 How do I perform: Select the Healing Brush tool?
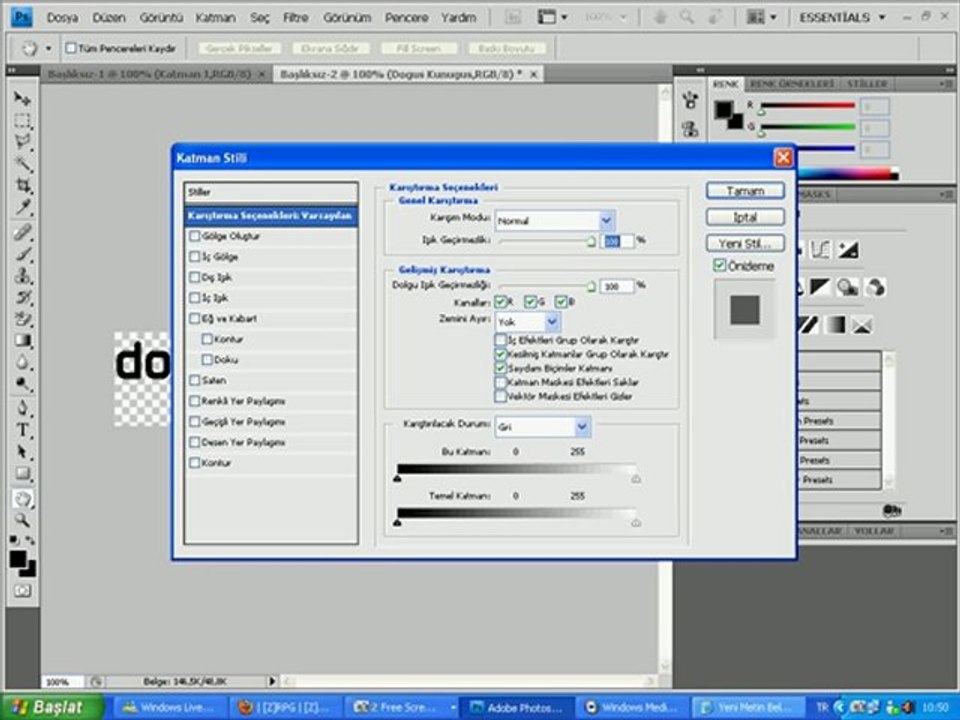click(x=22, y=233)
